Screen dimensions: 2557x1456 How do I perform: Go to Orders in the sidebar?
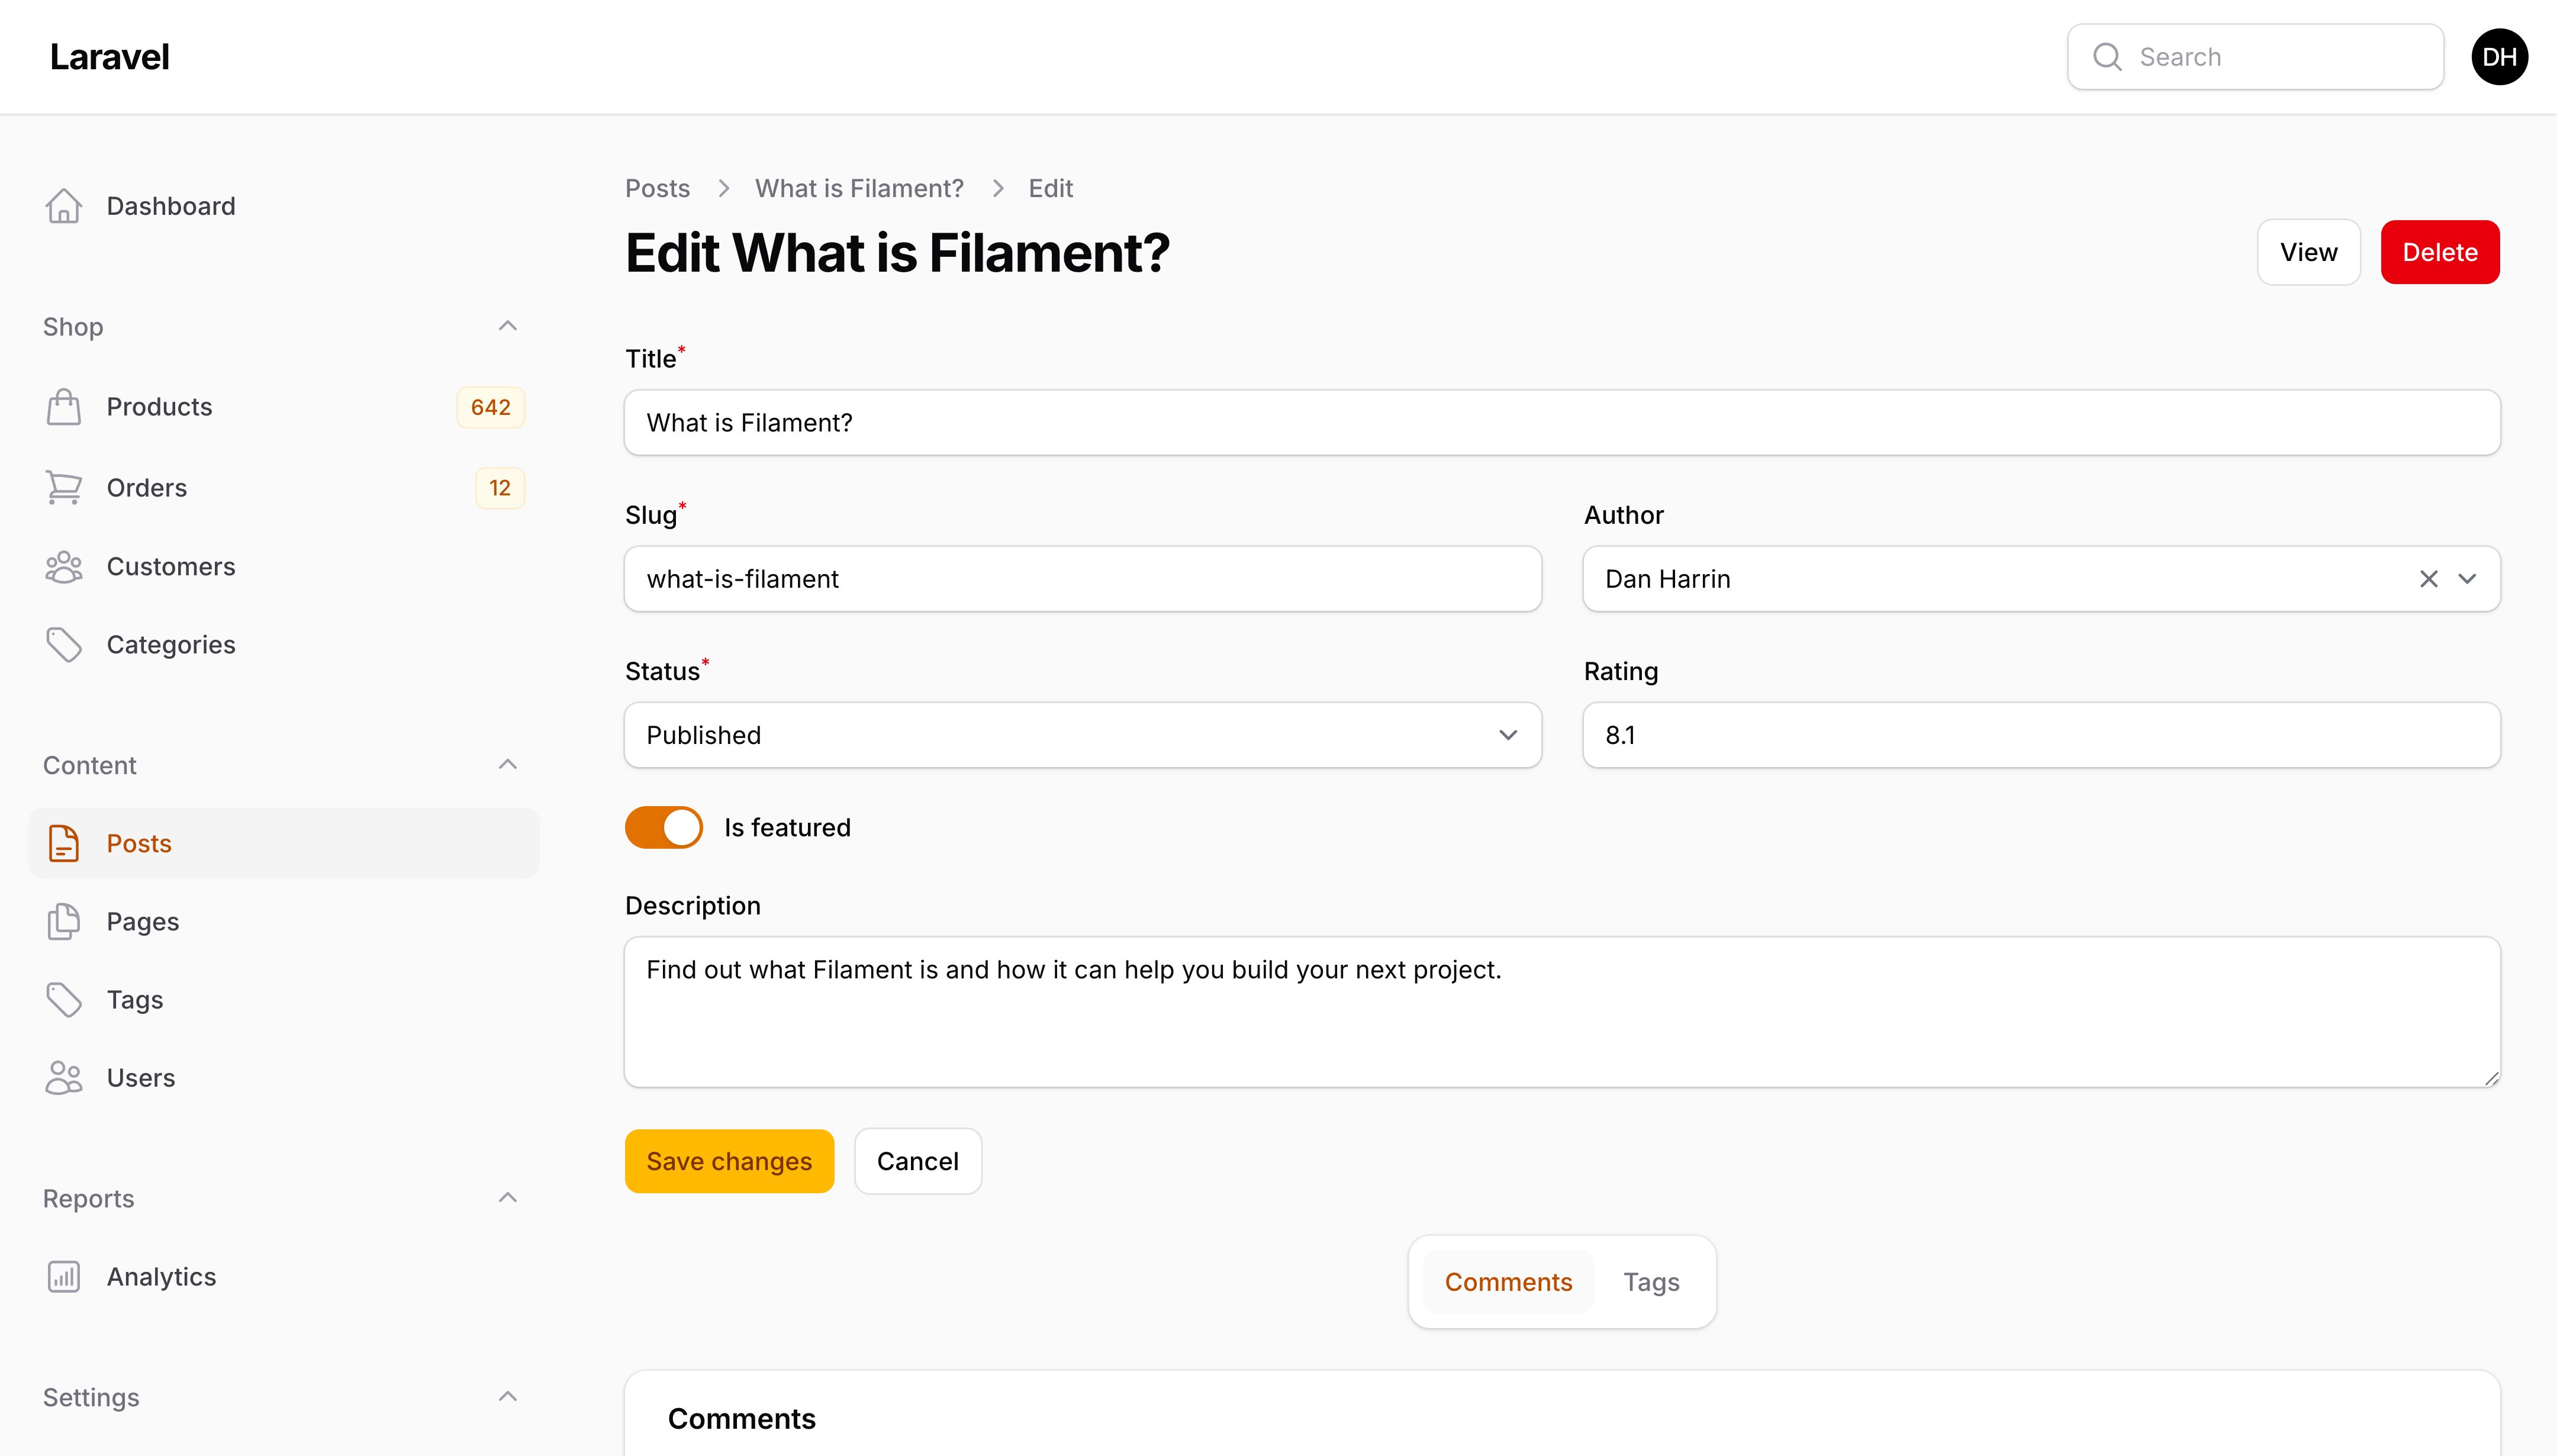tap(284, 487)
